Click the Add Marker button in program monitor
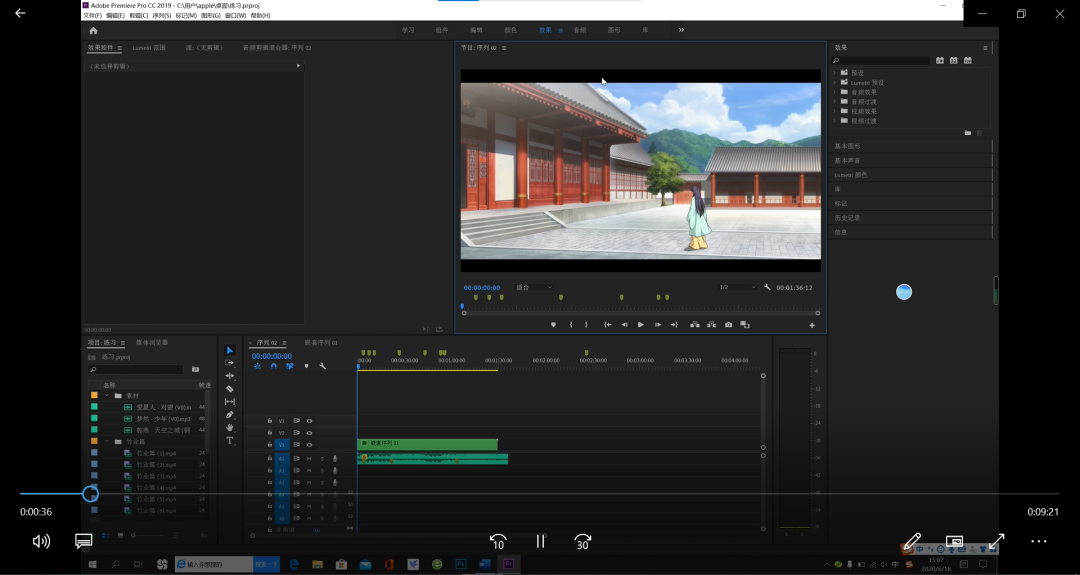The width and height of the screenshot is (1080, 575). [553, 325]
